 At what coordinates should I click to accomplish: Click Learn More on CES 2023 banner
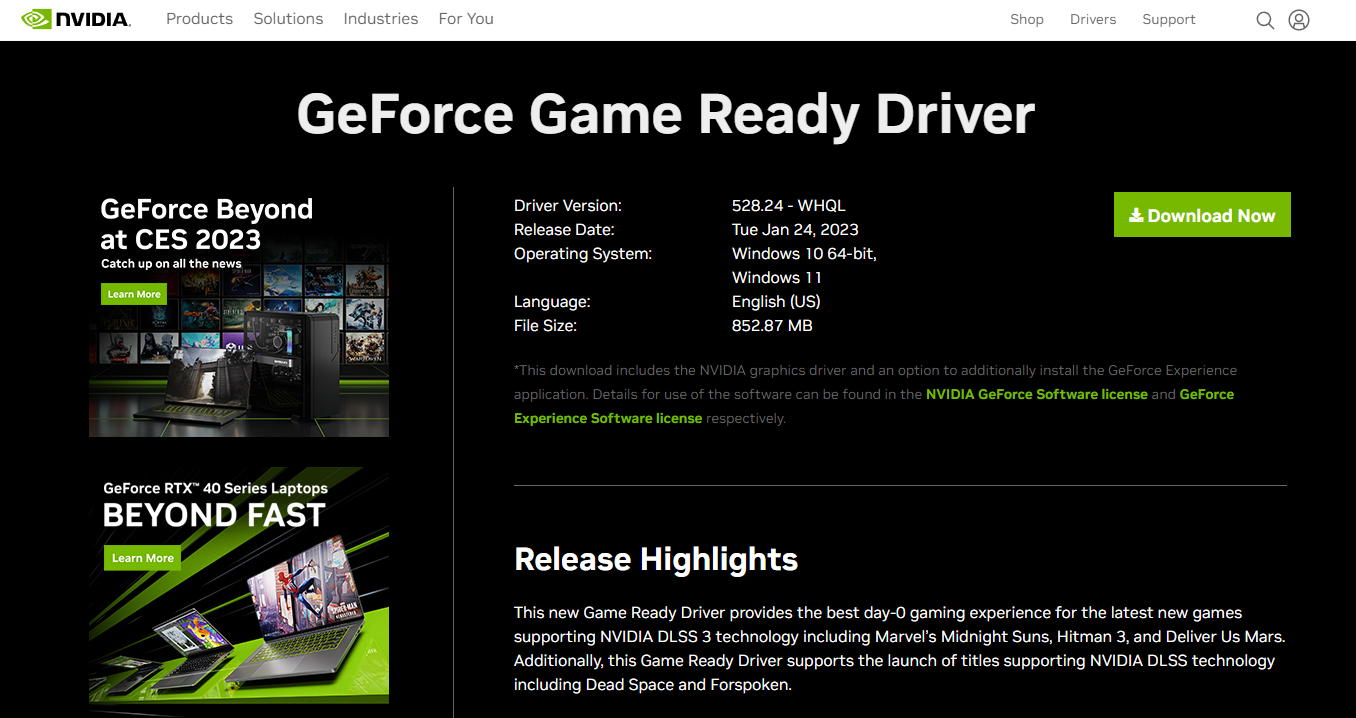pyautogui.click(x=134, y=294)
